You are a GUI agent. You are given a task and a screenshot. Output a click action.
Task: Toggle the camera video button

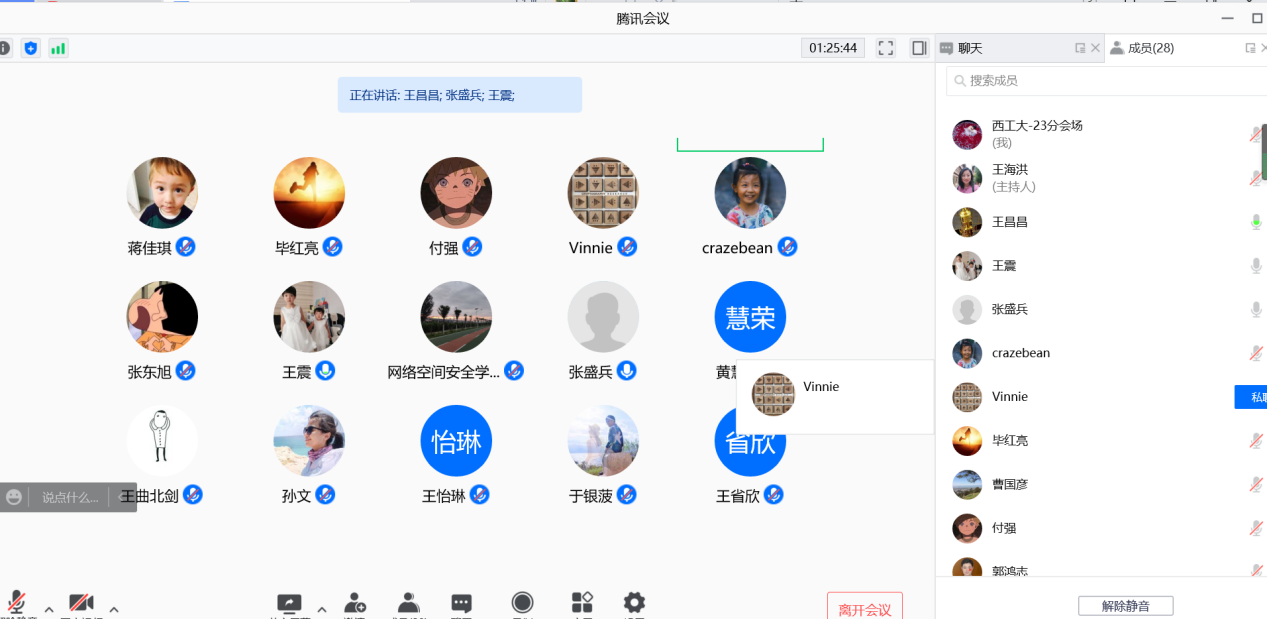coord(81,603)
